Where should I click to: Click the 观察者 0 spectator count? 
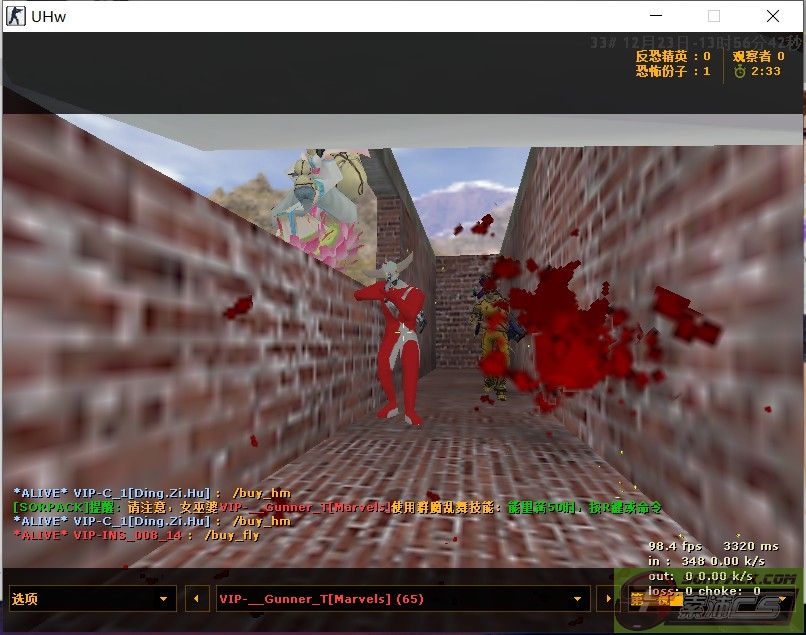point(758,56)
